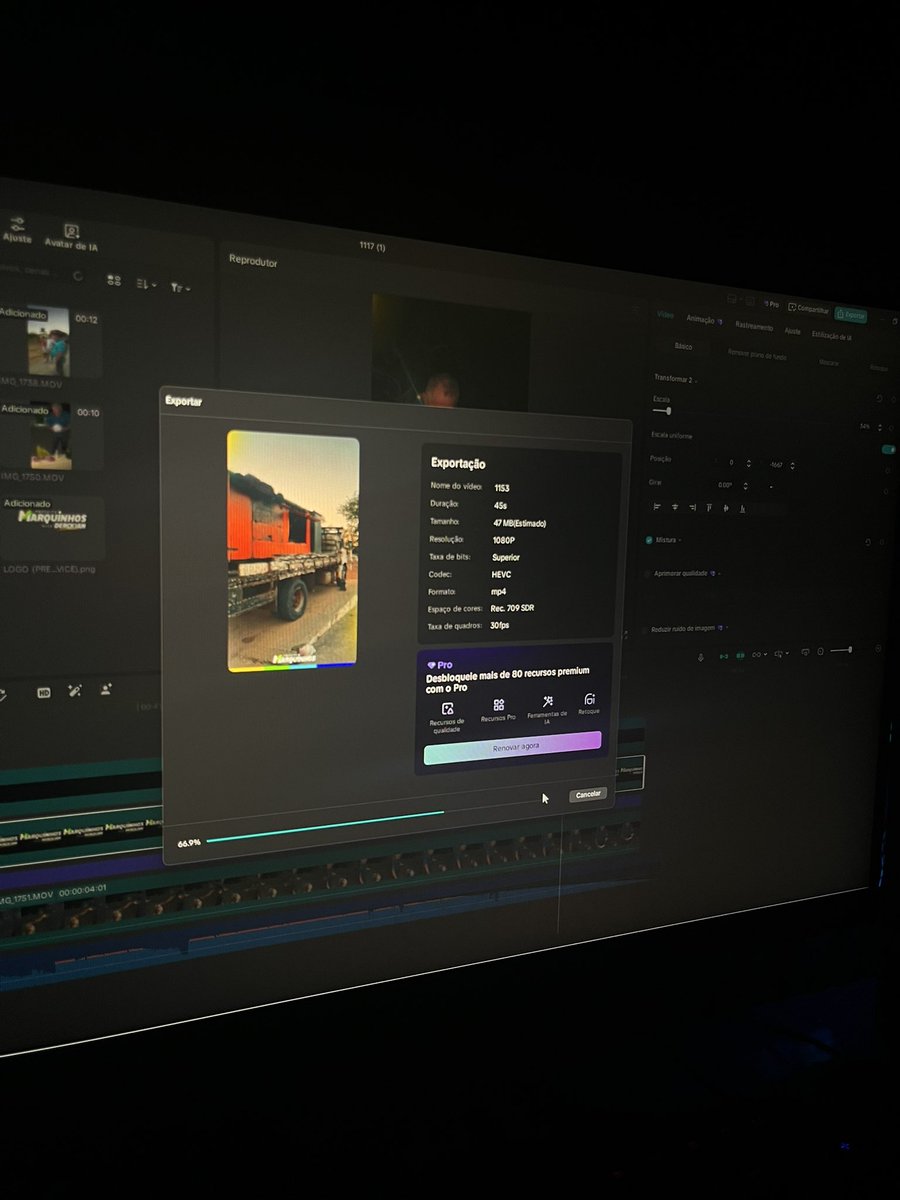Image resolution: width=900 pixels, height=1200 pixels.
Task: Click the Compartilhar button
Action: (809, 309)
